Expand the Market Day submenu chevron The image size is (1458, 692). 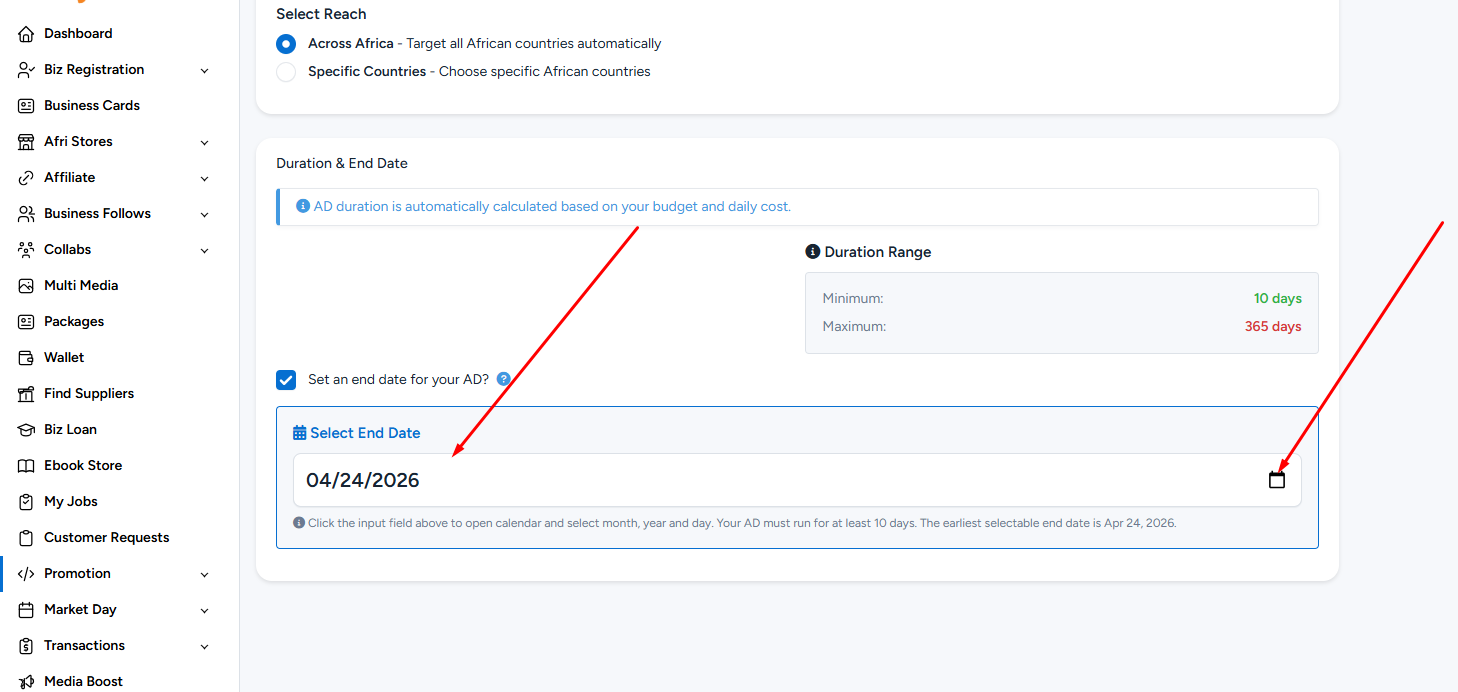tap(204, 611)
